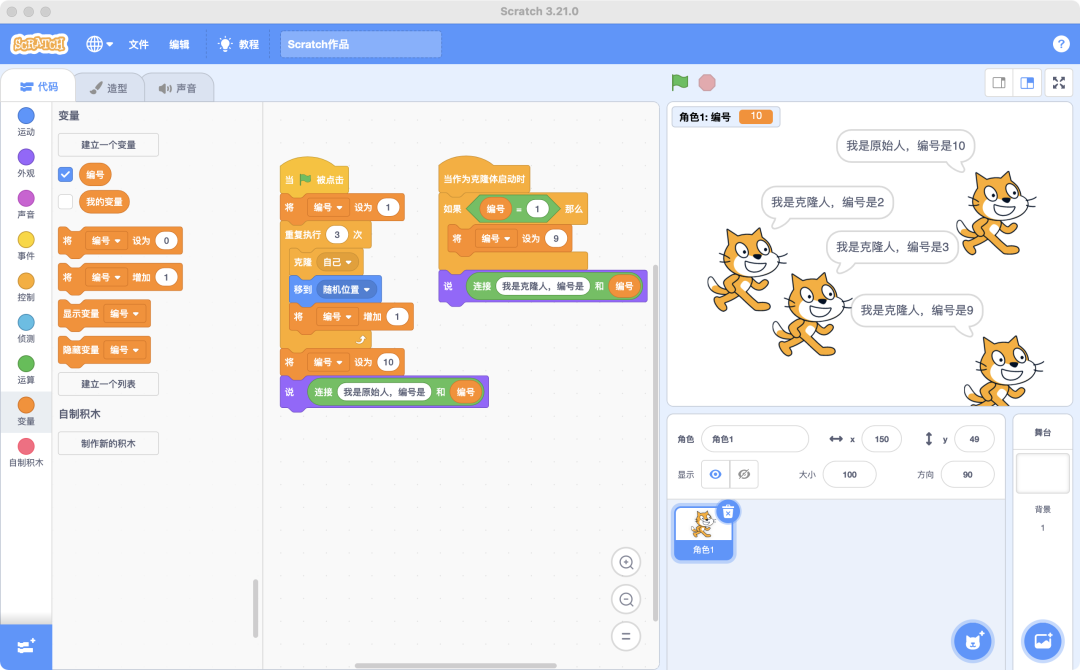Open the add extension button
This screenshot has height=670, width=1080.
pyautogui.click(x=26, y=647)
